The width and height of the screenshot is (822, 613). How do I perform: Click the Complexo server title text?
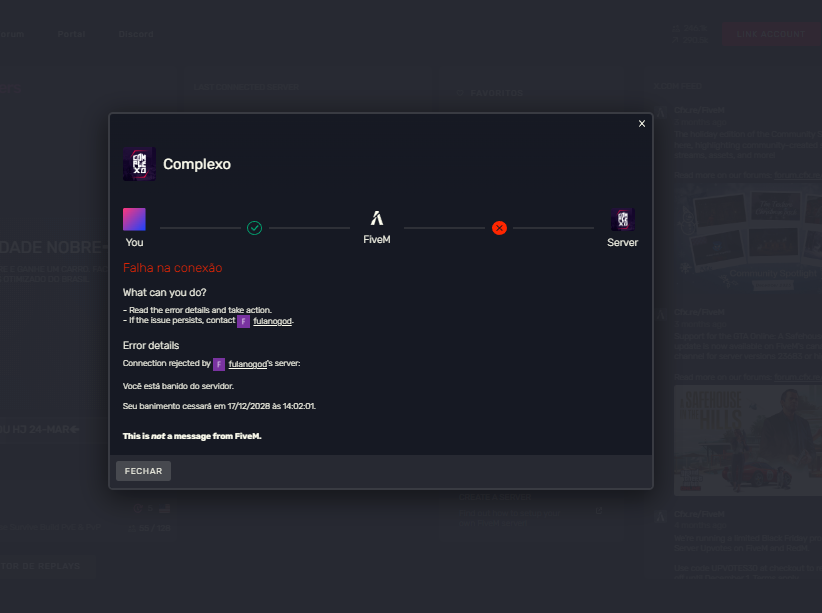click(197, 164)
